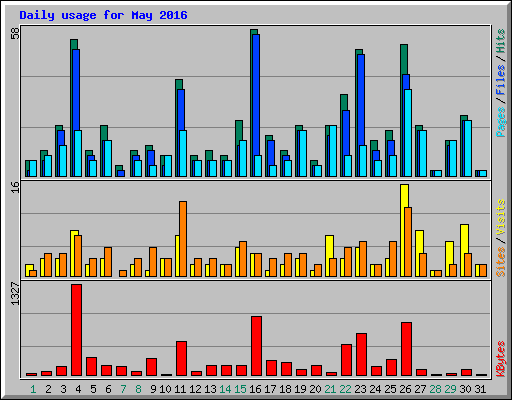The width and height of the screenshot is (512, 400).
Task: Click day 11 on the x-axis
Action: (180, 389)
